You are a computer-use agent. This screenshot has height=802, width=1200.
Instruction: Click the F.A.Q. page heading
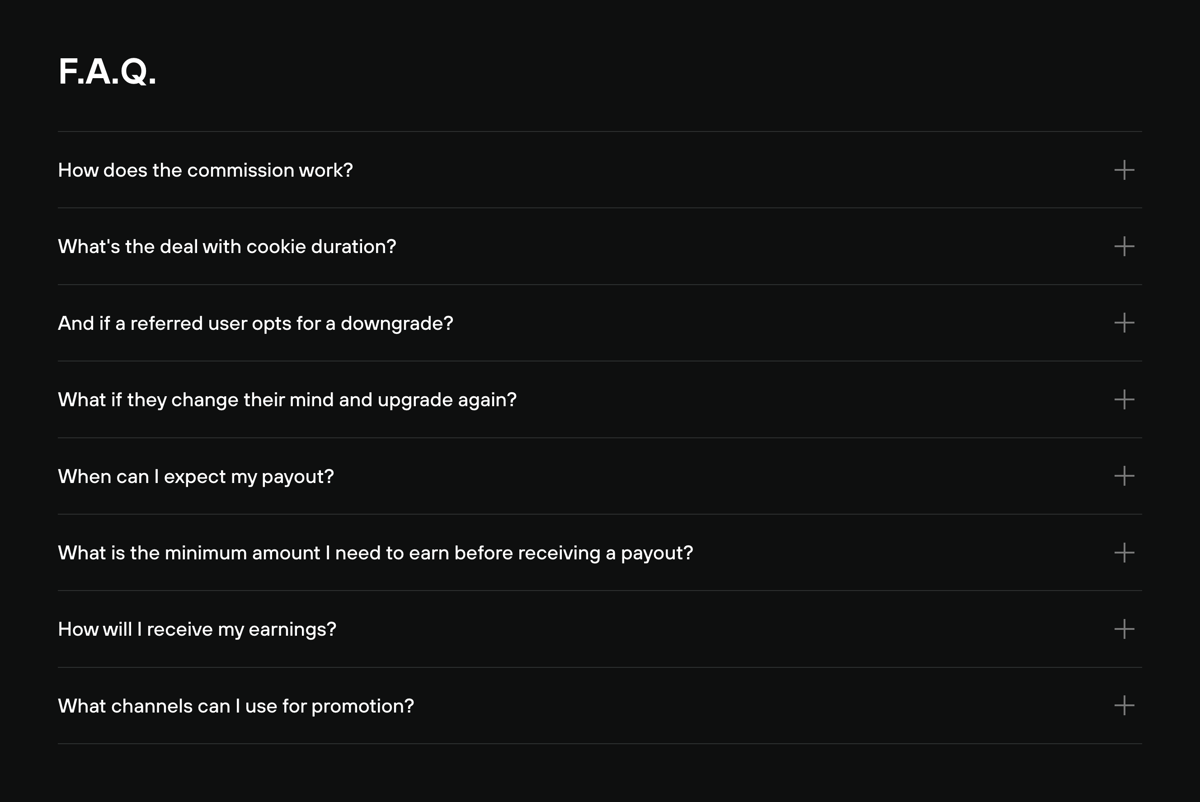(108, 71)
